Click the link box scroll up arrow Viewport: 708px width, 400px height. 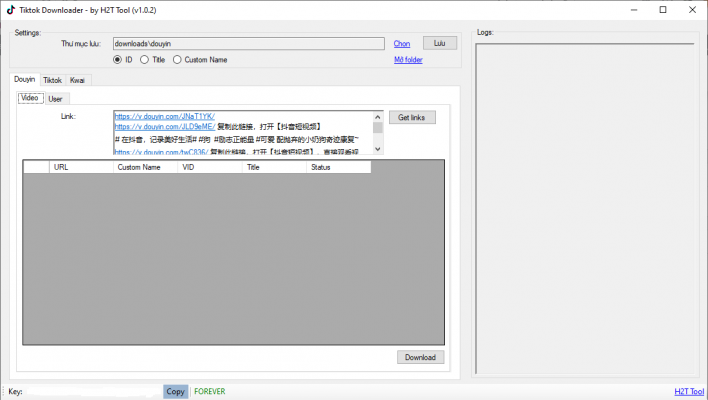coord(378,117)
